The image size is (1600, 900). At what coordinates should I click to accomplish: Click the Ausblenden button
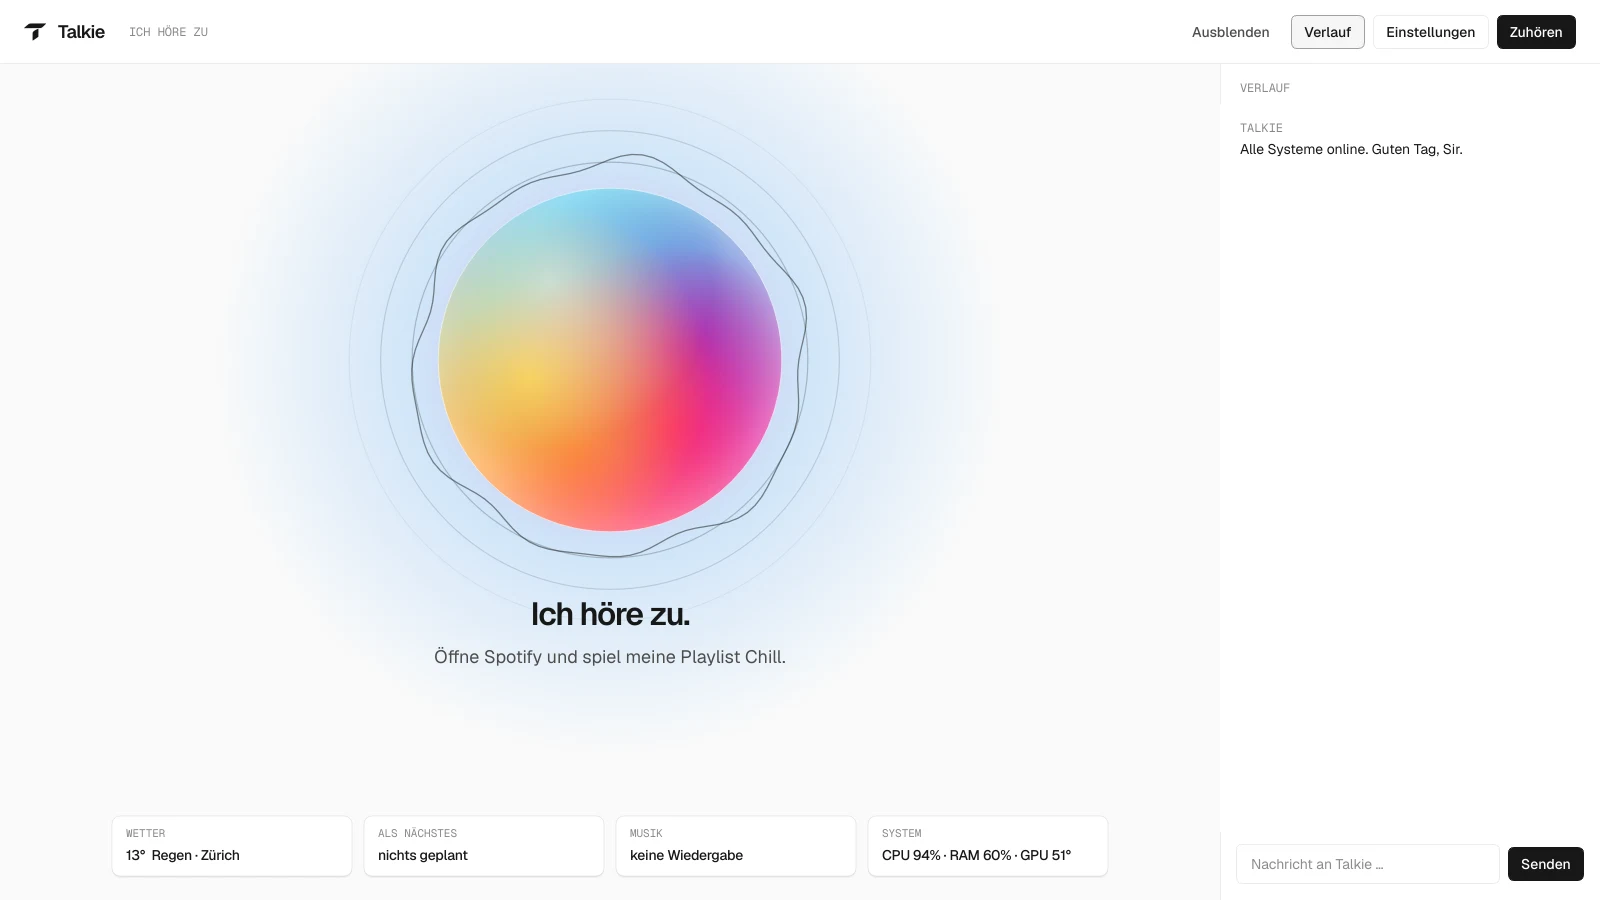point(1230,32)
